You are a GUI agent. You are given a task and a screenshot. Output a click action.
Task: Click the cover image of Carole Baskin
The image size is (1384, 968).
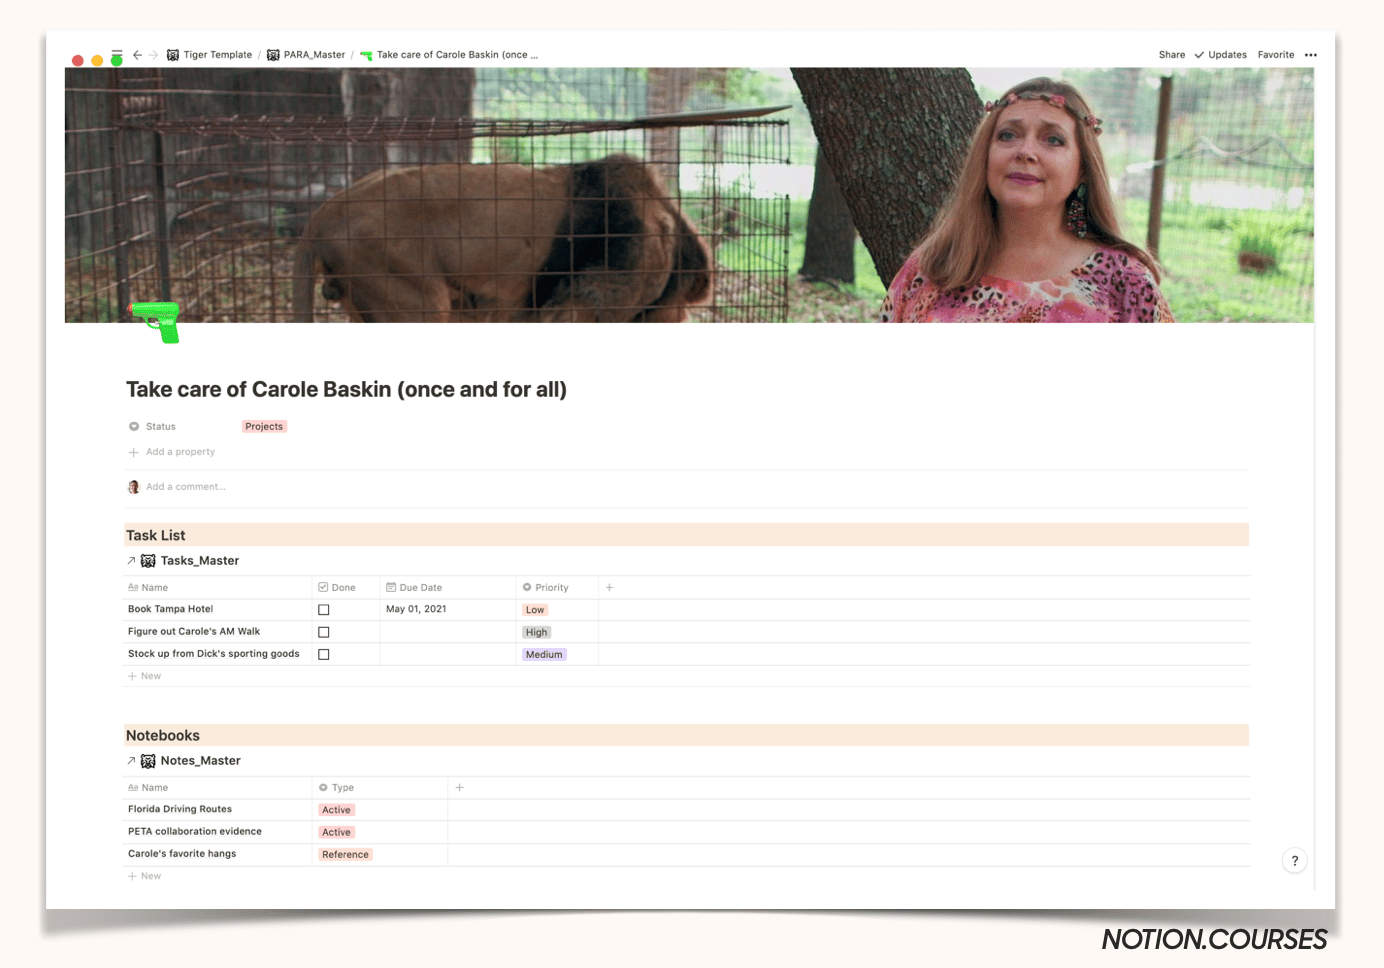[689, 195]
